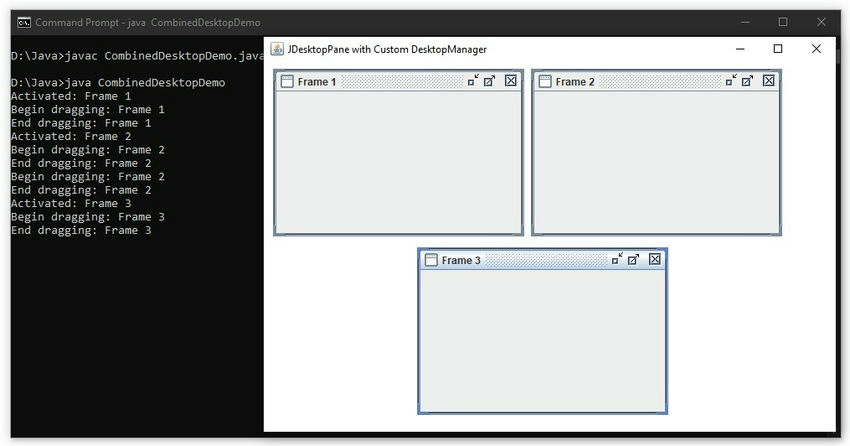Close the Command Prompt window
Image resolution: width=850 pixels, height=446 pixels.
(x=821, y=22)
